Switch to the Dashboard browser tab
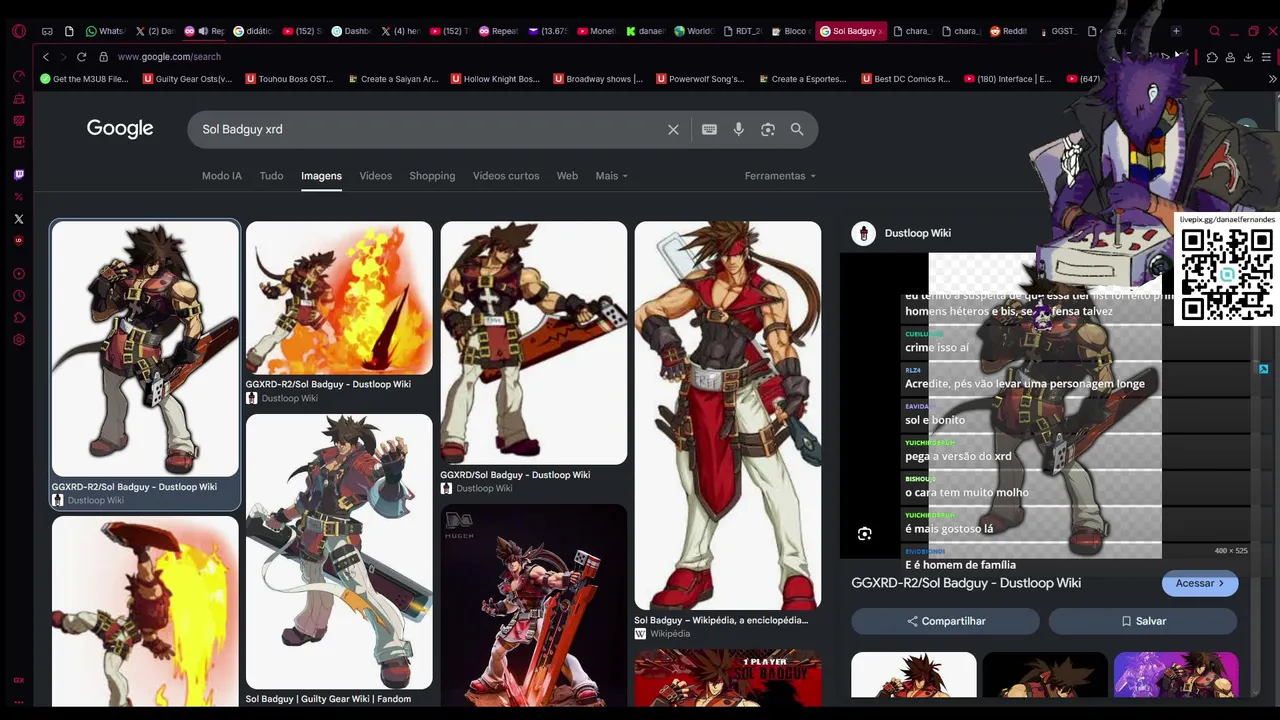This screenshot has height=720, width=1280. [351, 31]
